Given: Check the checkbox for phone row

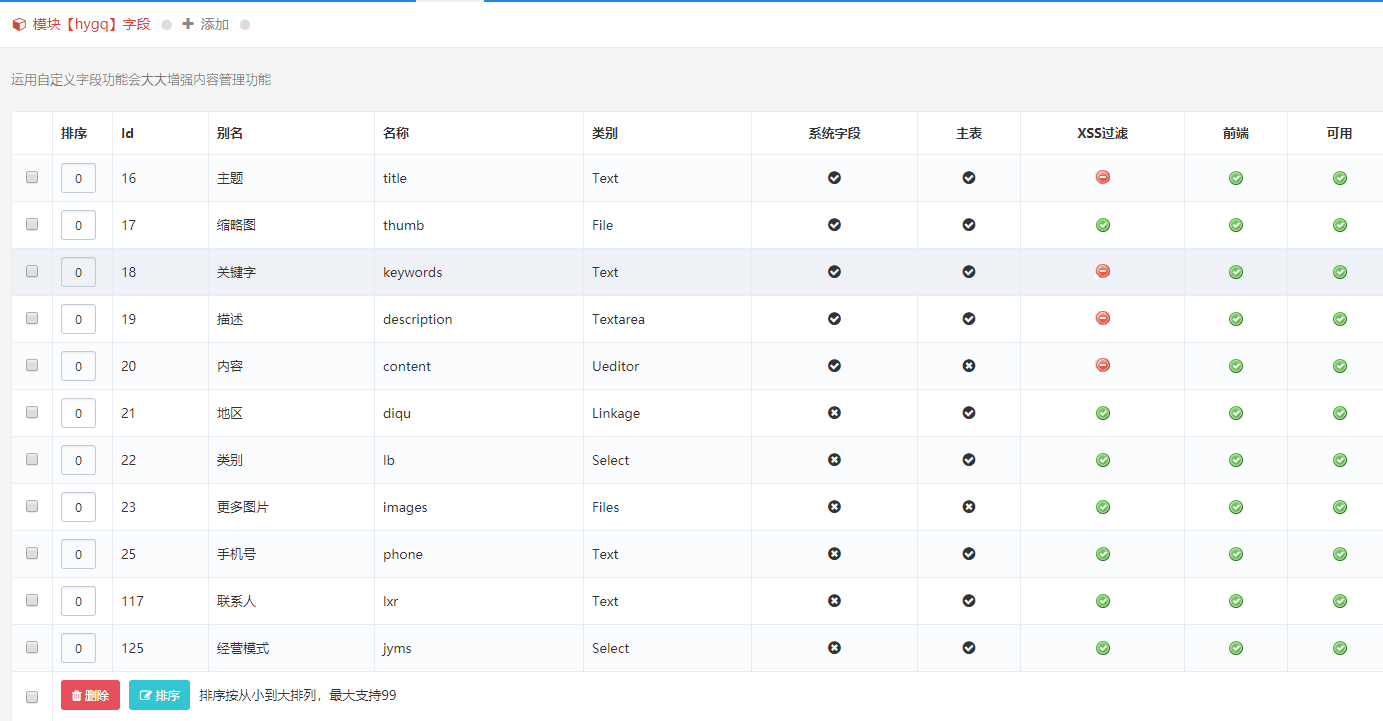Looking at the screenshot, I should [32, 553].
